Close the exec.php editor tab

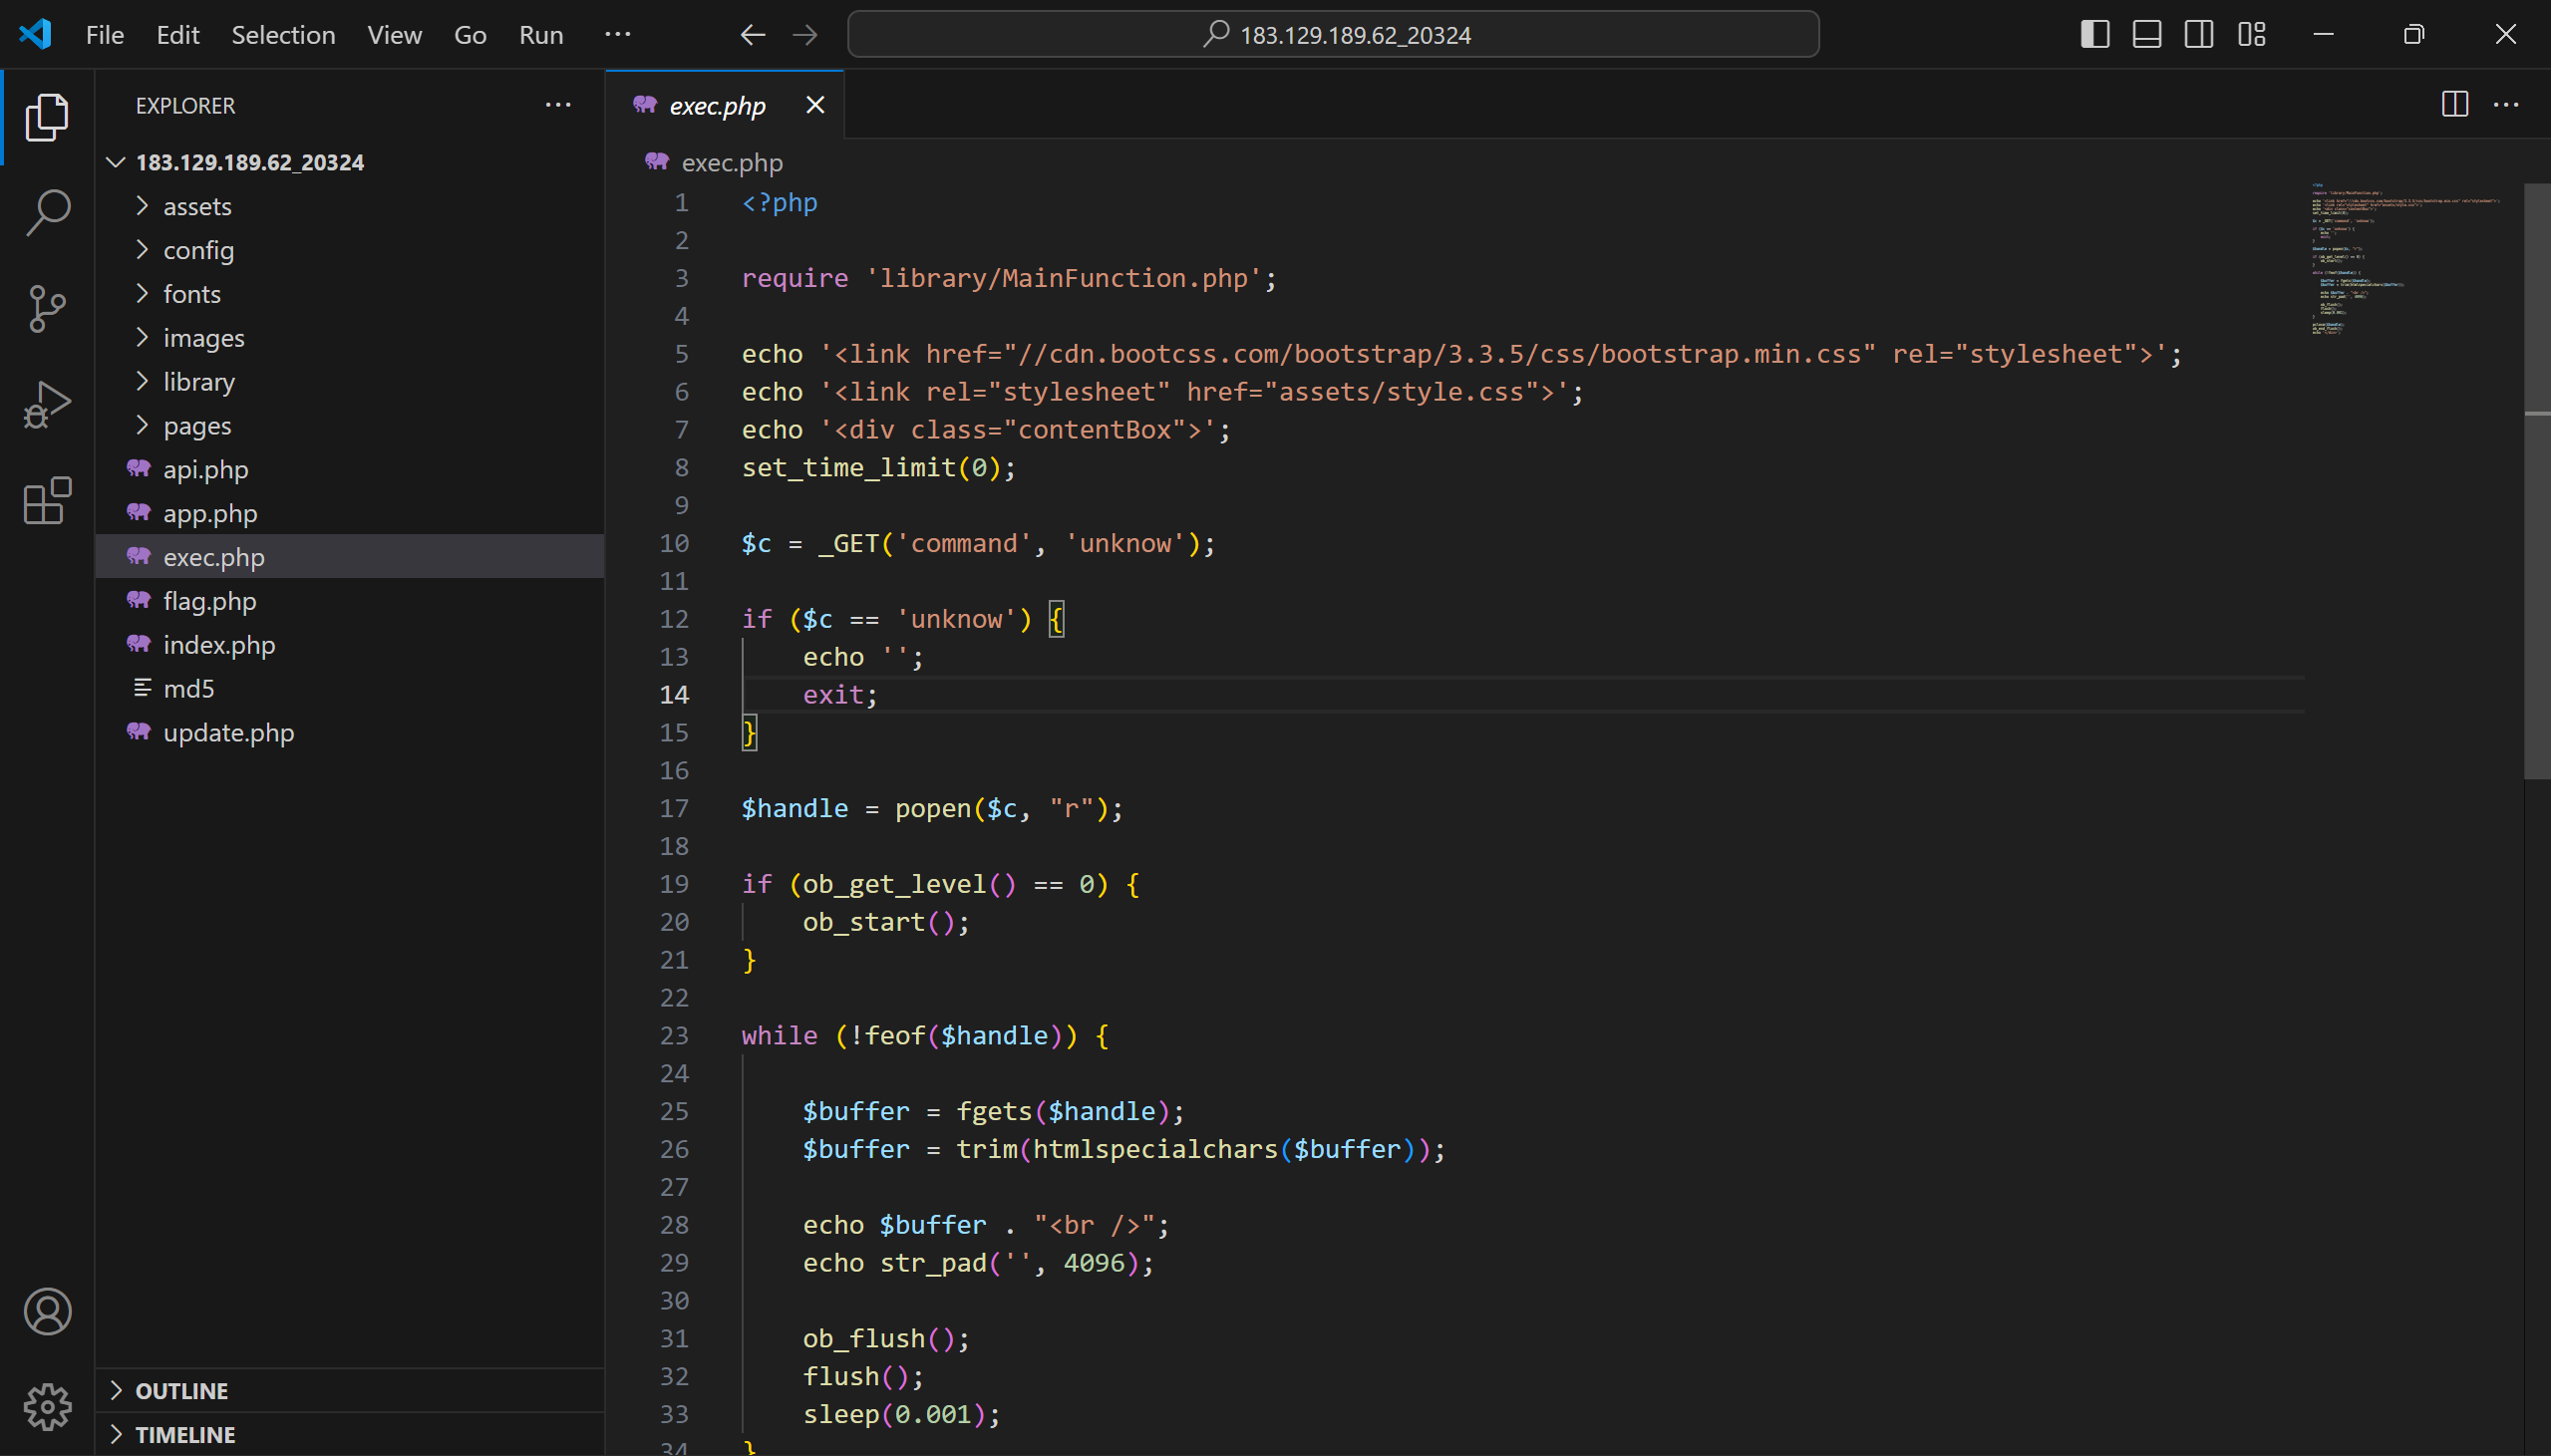pyautogui.click(x=815, y=105)
